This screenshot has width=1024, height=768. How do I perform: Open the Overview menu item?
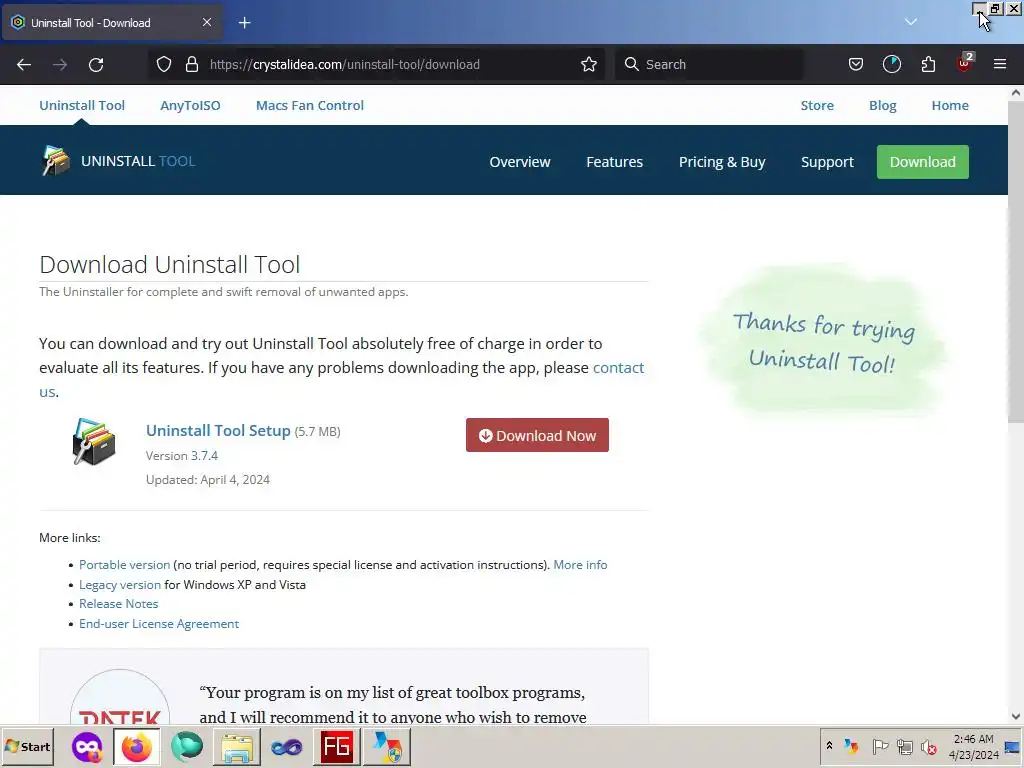tap(520, 161)
